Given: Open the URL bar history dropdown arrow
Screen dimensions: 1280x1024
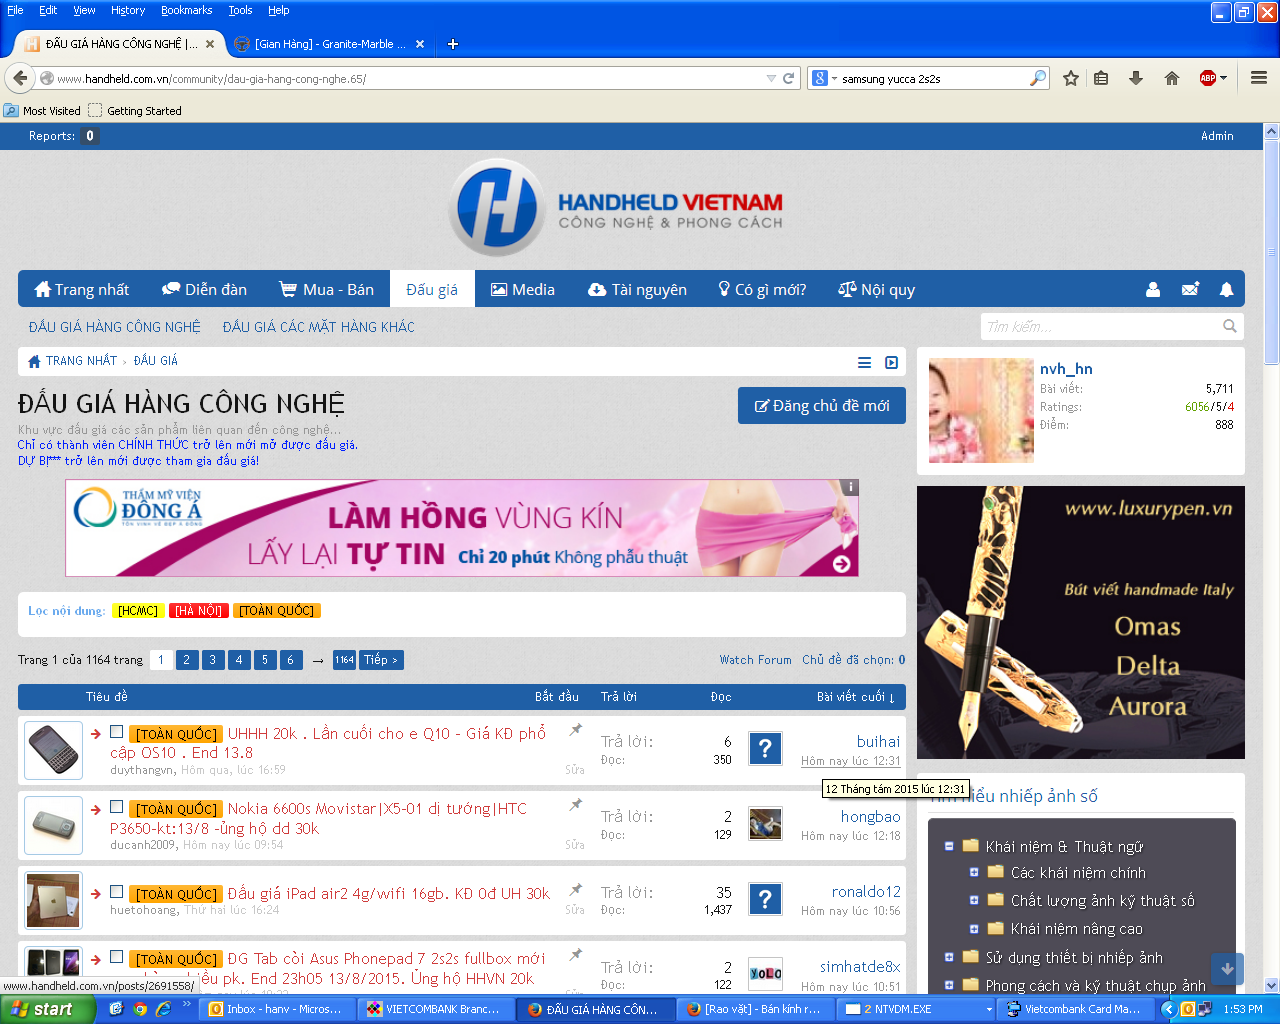Looking at the screenshot, I should coord(770,78).
